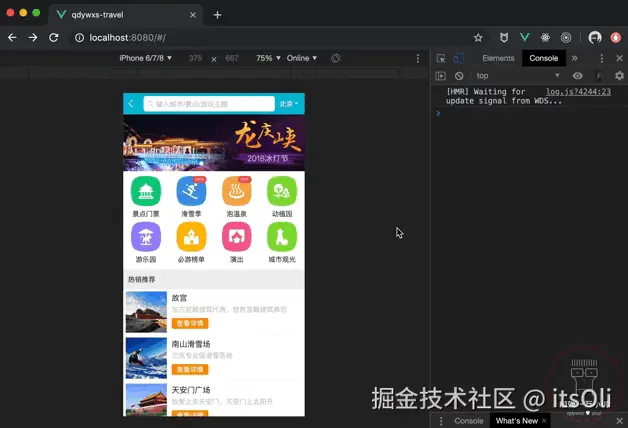Viewport: 628px width, 428px height.
Task: Go forward with the browser forward arrow
Action: click(33, 38)
